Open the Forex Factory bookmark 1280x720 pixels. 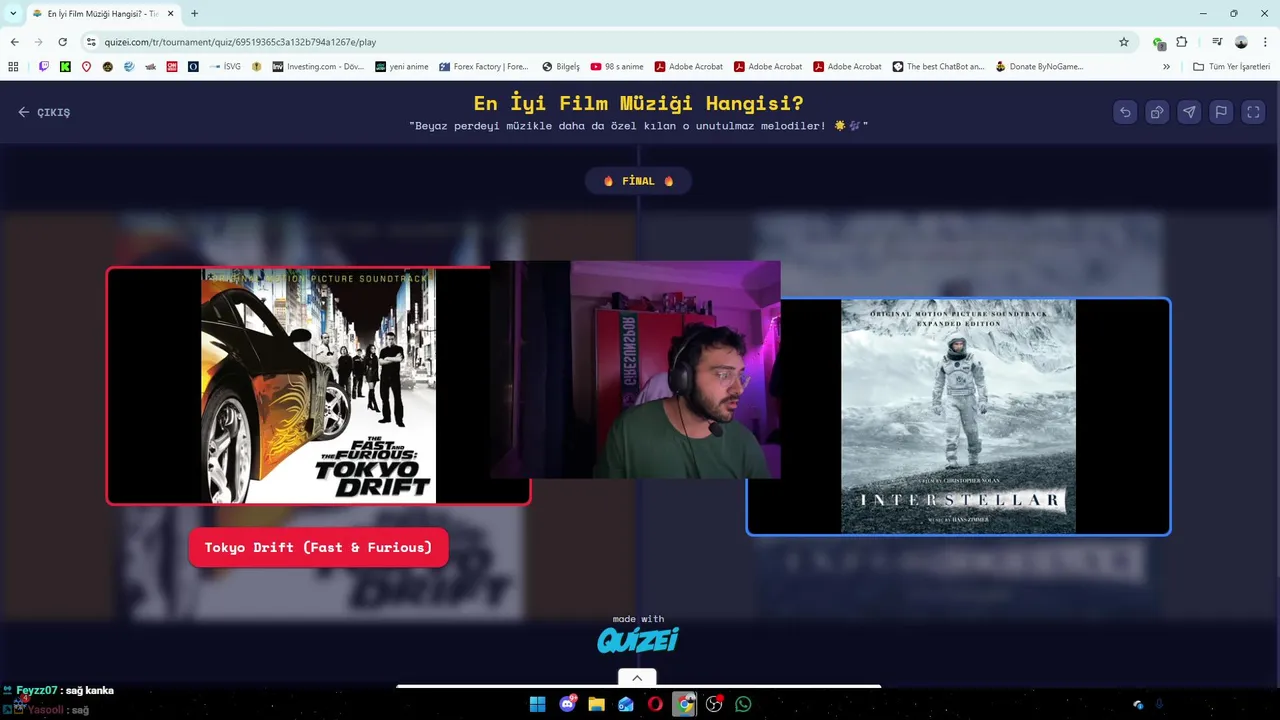click(483, 67)
